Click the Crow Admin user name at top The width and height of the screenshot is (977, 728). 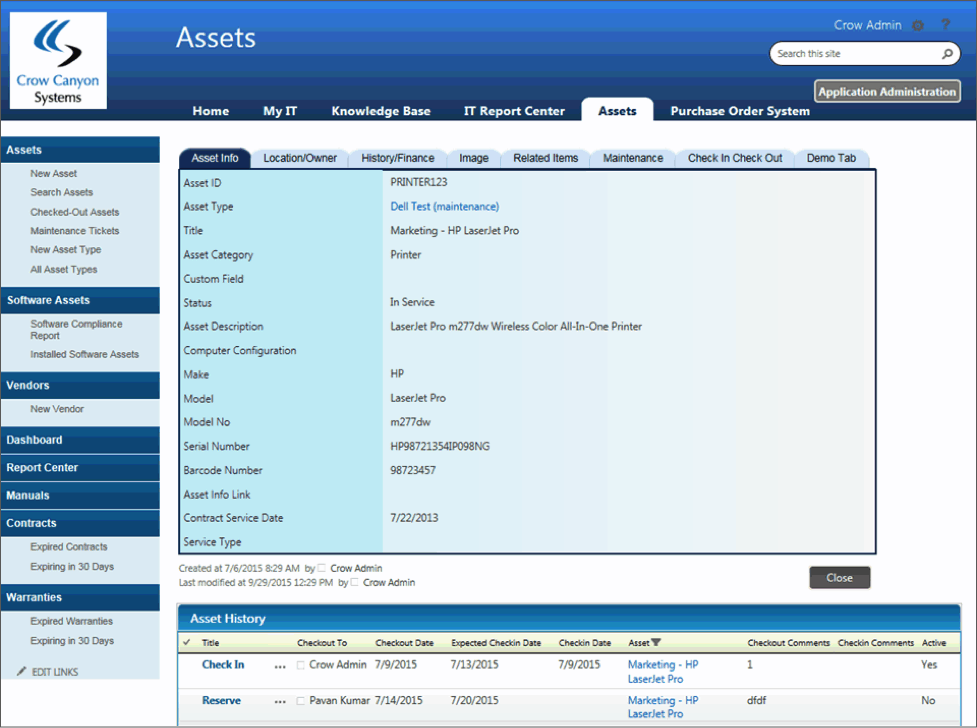[867, 25]
